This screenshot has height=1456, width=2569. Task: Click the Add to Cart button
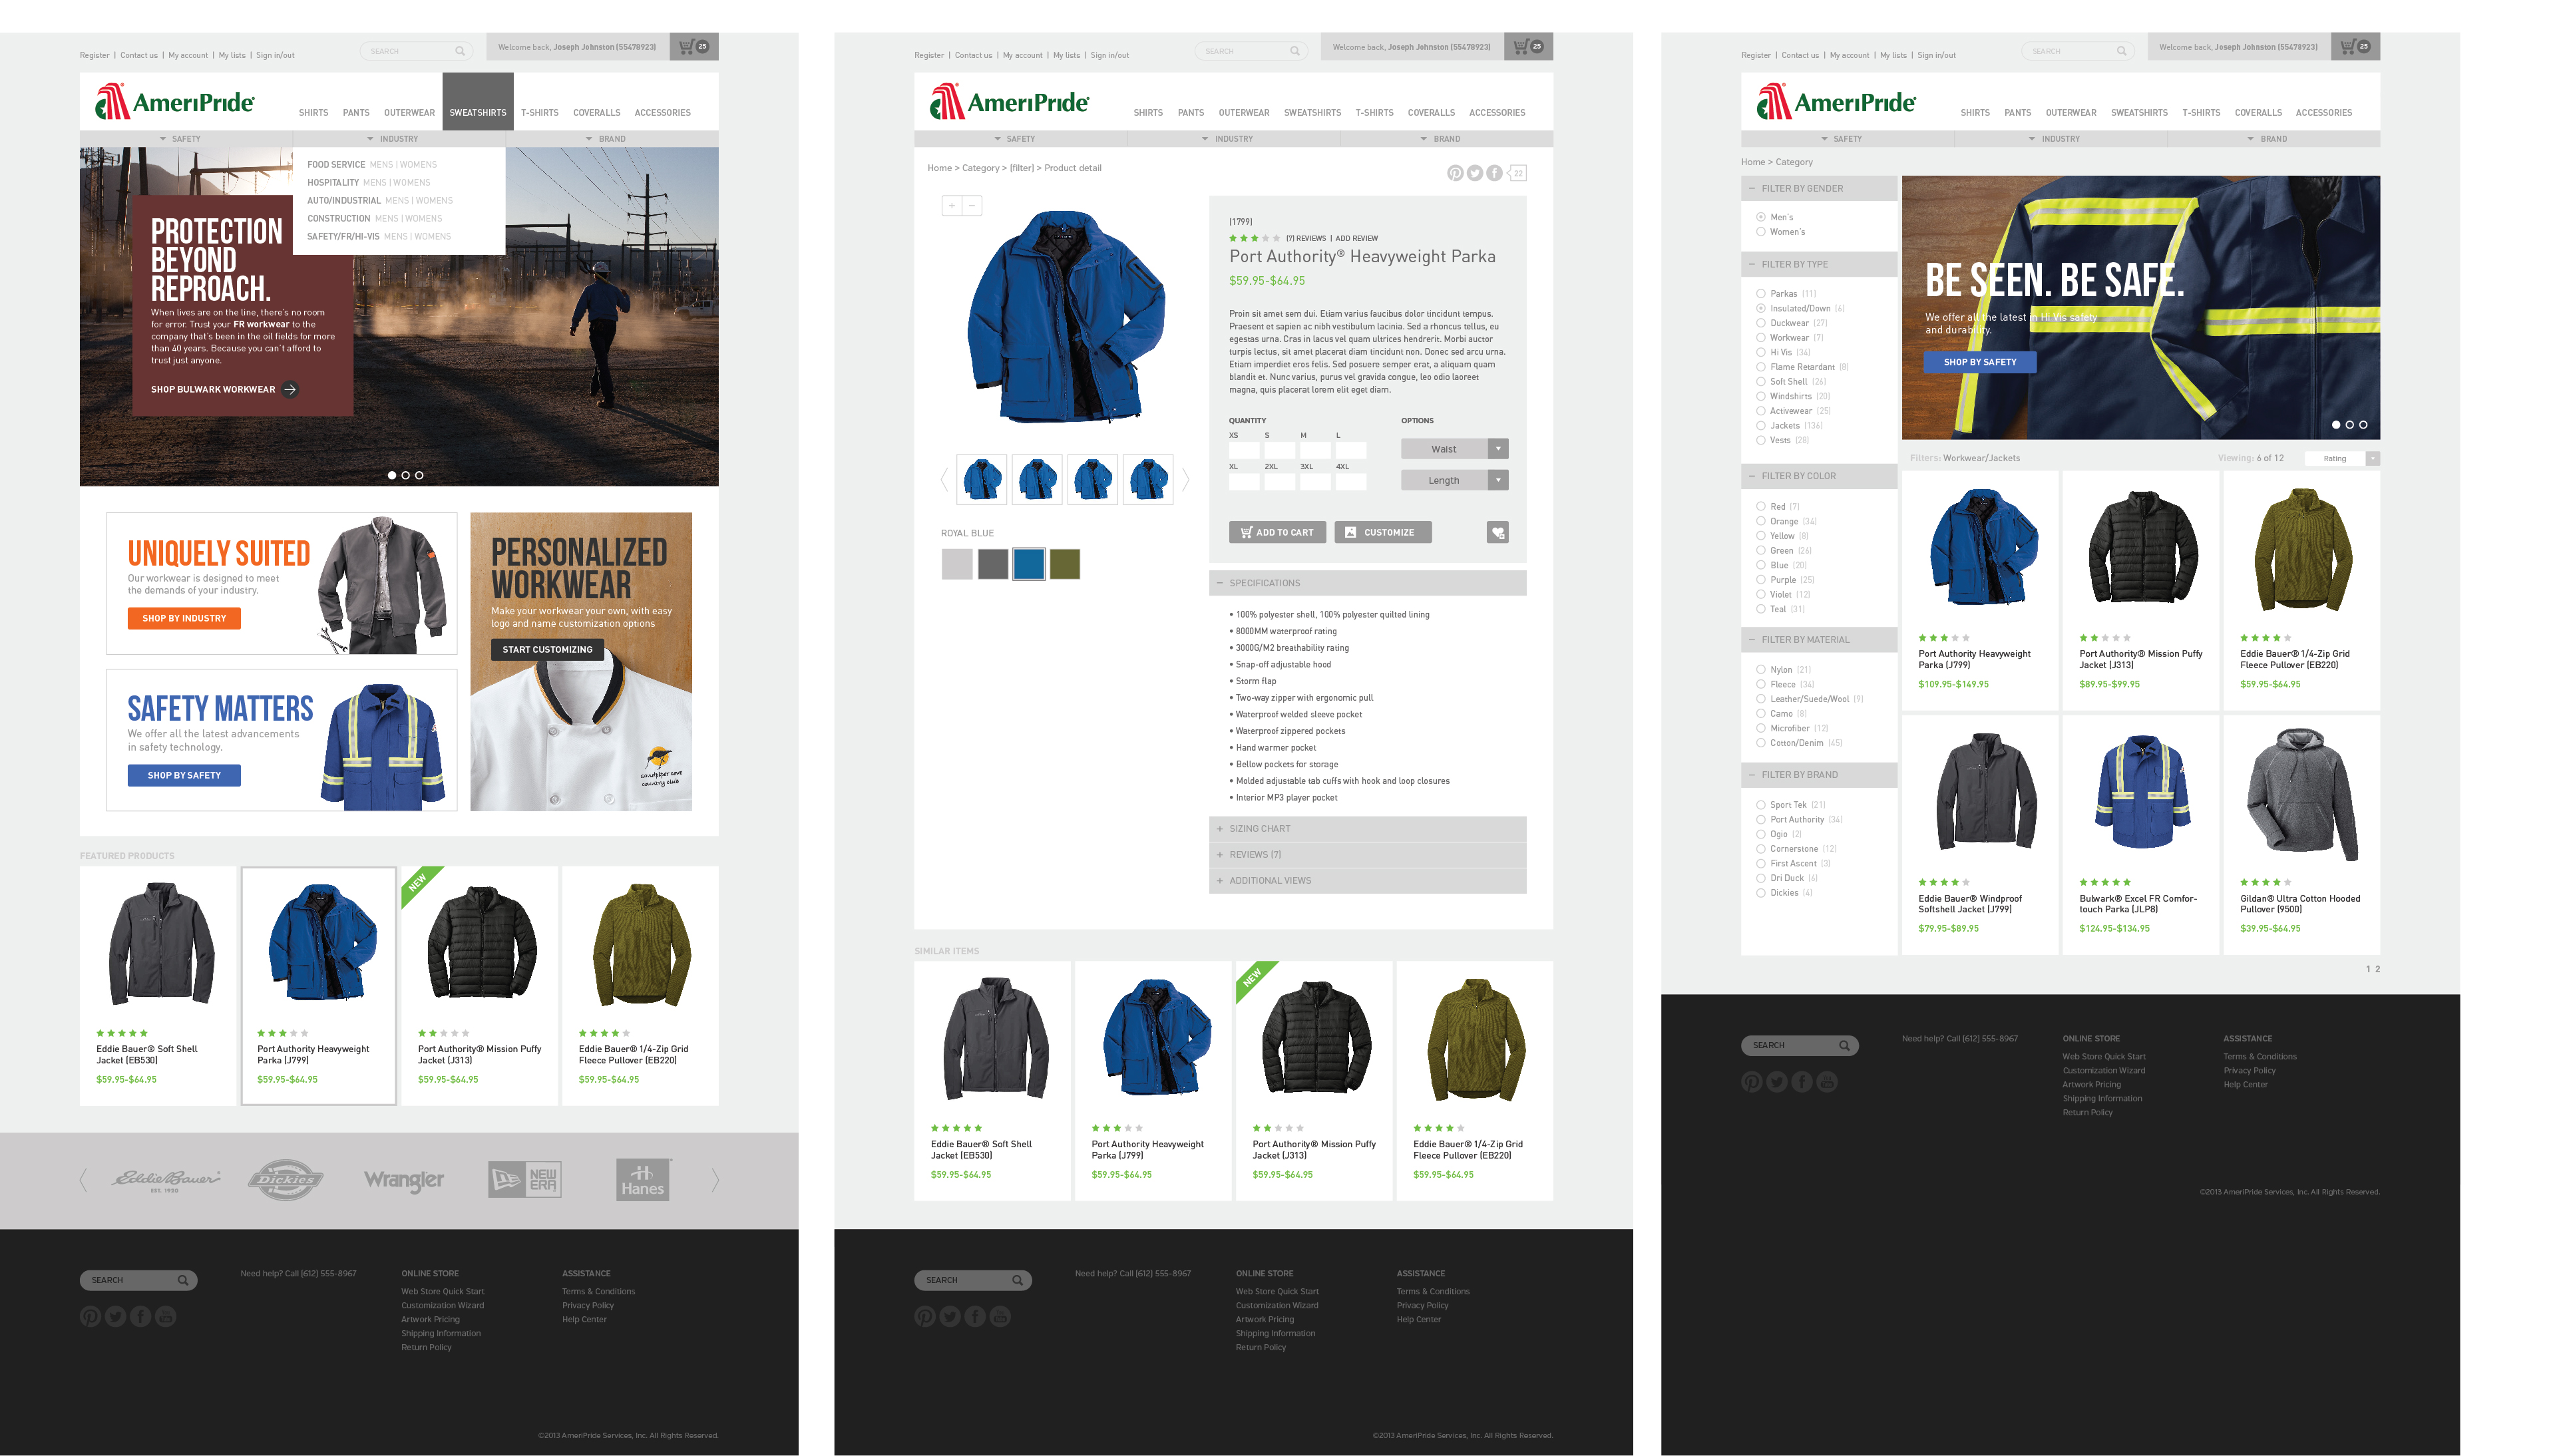[x=1277, y=533]
